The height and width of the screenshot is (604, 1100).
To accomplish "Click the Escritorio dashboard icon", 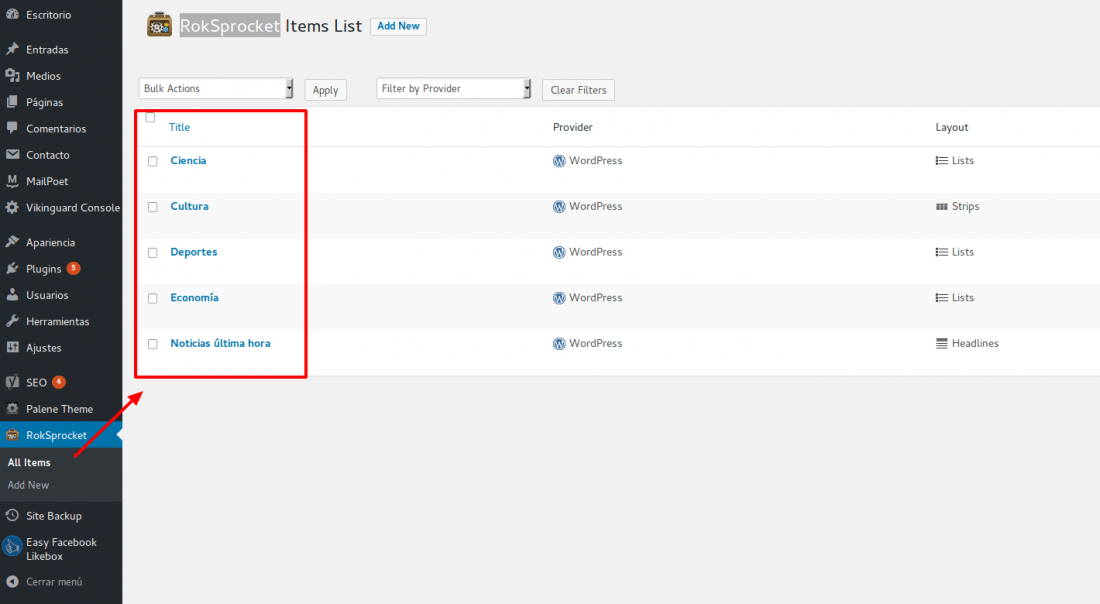I will [12, 13].
